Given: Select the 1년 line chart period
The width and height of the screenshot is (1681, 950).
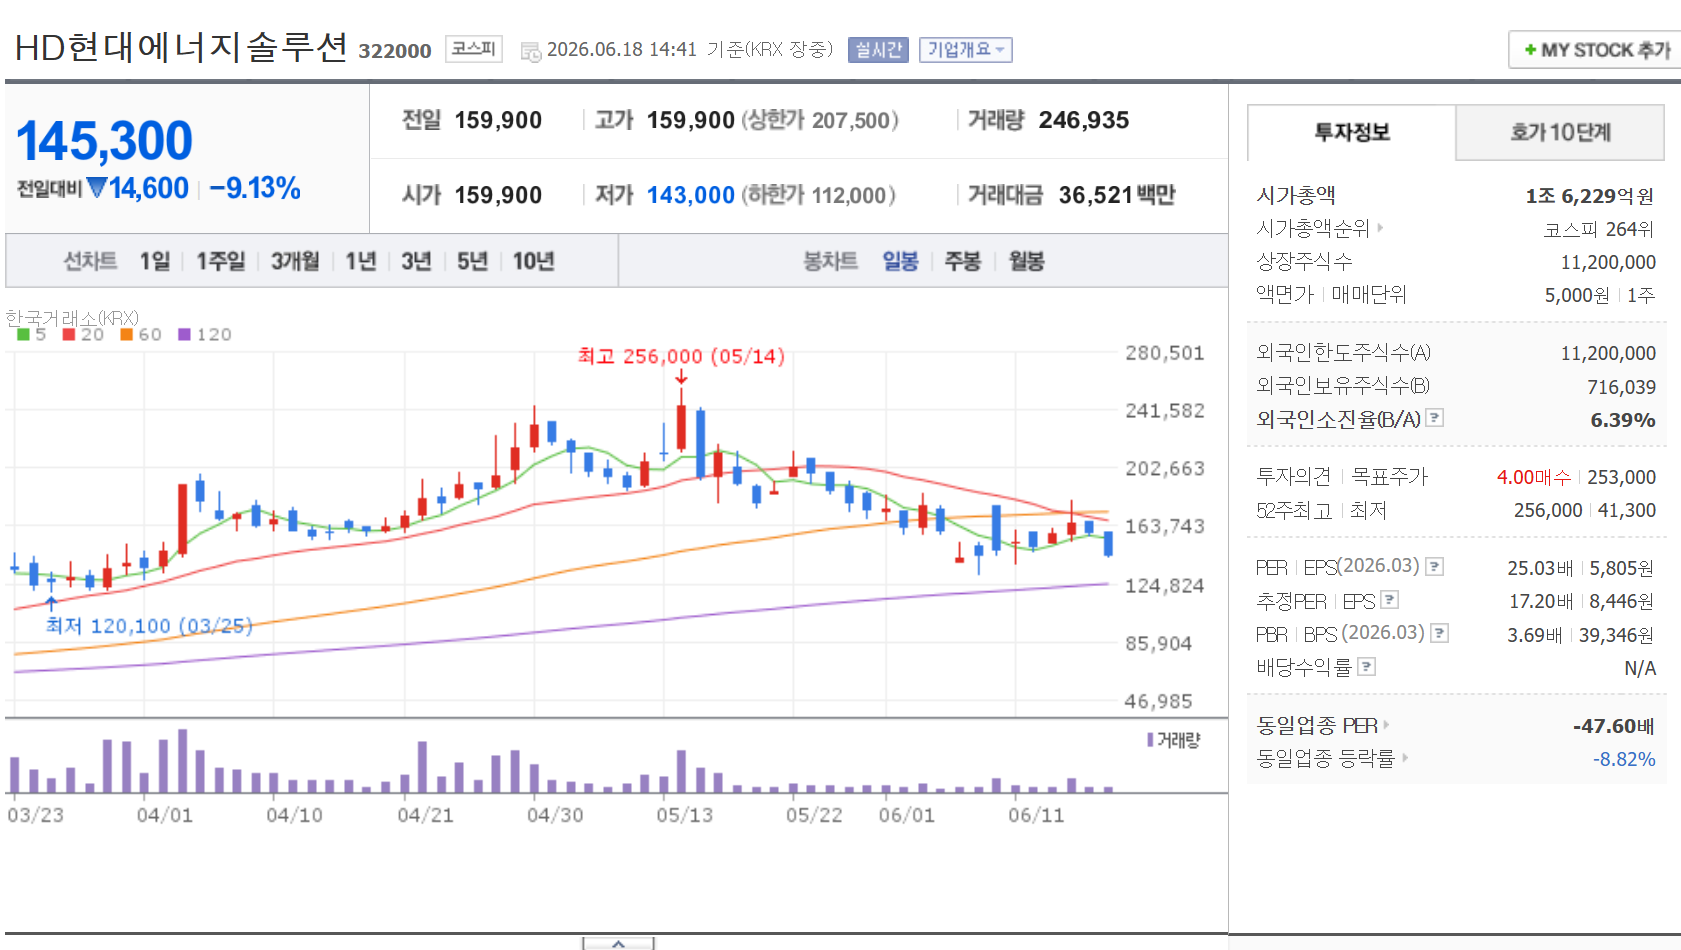Looking at the screenshot, I should pyautogui.click(x=361, y=261).
